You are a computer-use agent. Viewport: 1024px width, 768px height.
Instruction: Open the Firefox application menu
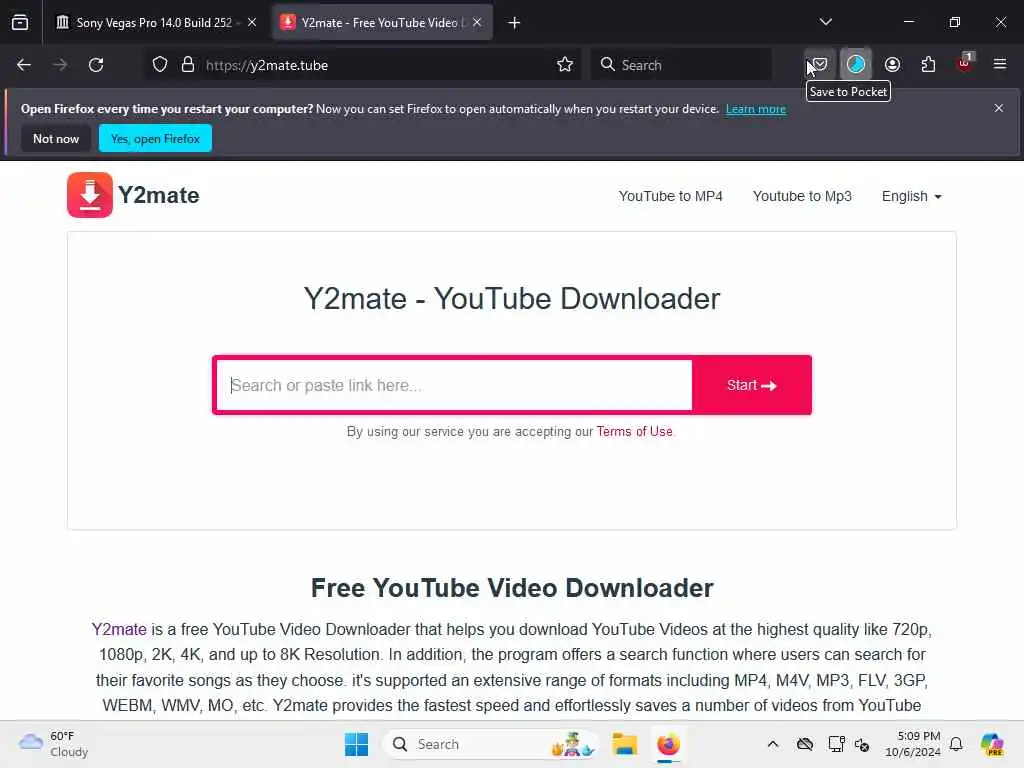tap(1000, 64)
